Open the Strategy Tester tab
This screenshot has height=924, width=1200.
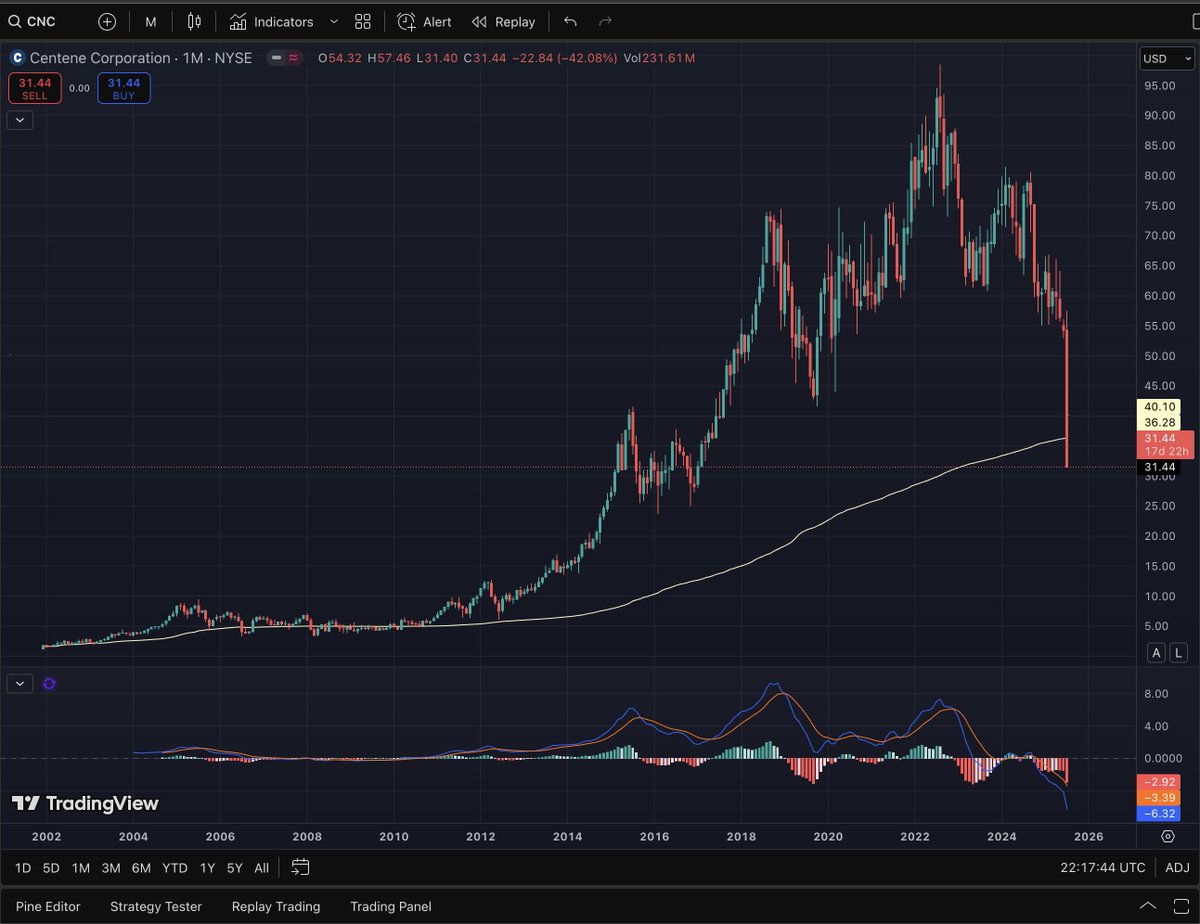[156, 906]
